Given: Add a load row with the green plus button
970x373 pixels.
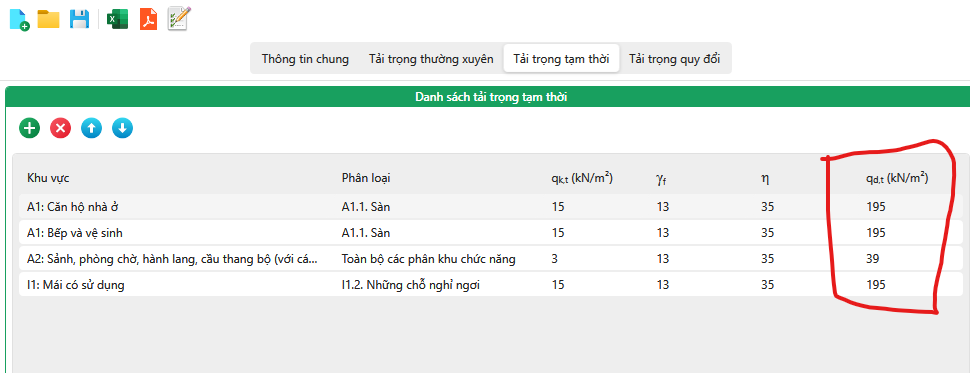Looking at the screenshot, I should (x=29, y=129).
